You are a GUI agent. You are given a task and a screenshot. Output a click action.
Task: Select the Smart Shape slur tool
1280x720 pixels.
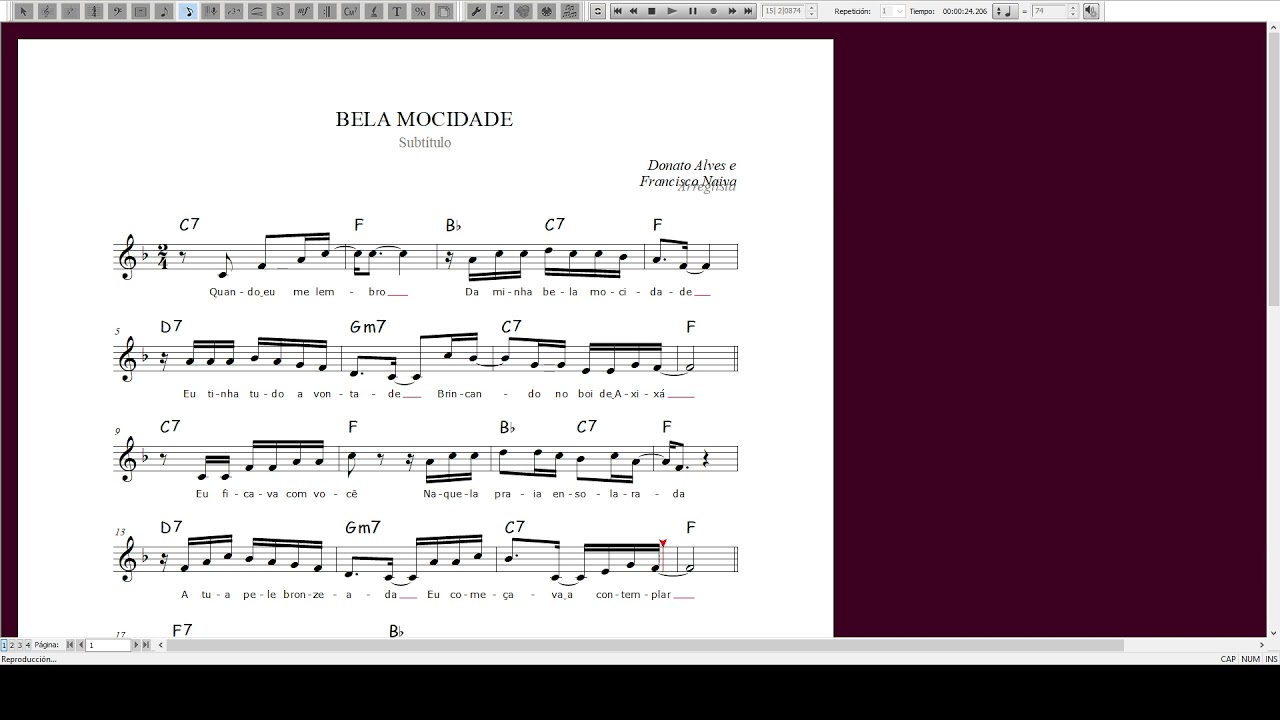pos(257,11)
